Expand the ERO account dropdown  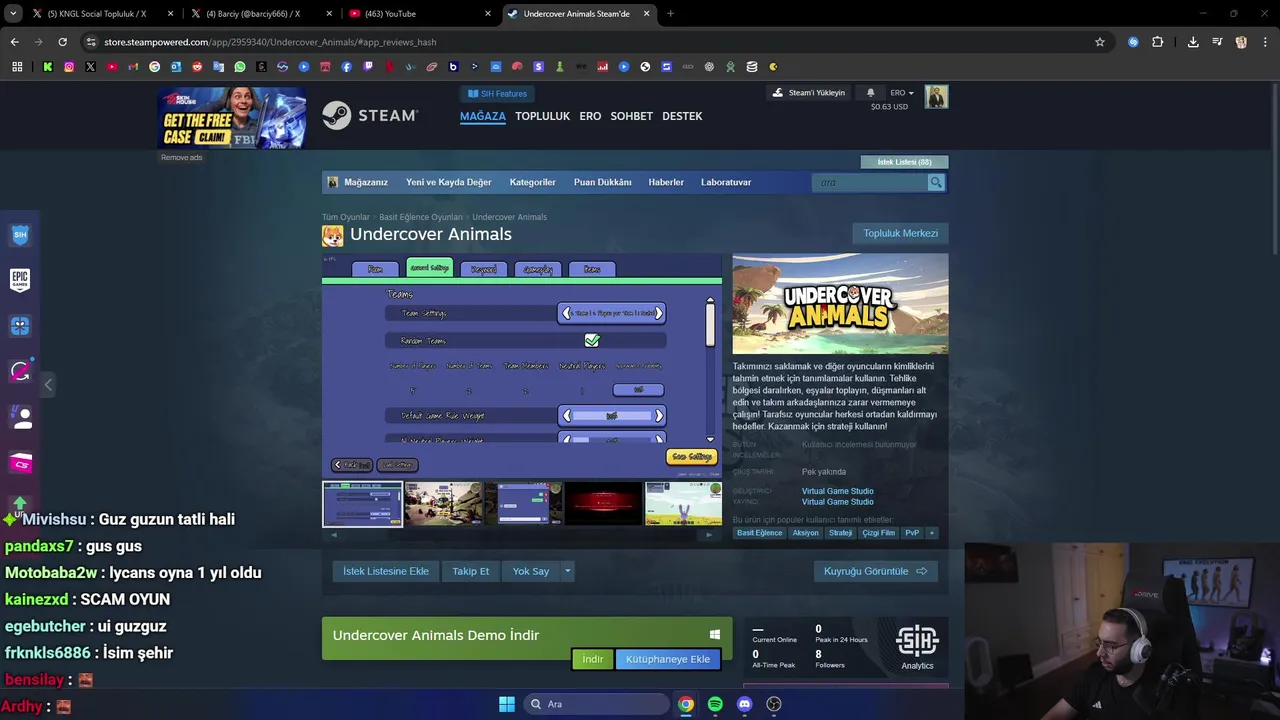pyautogui.click(x=902, y=93)
